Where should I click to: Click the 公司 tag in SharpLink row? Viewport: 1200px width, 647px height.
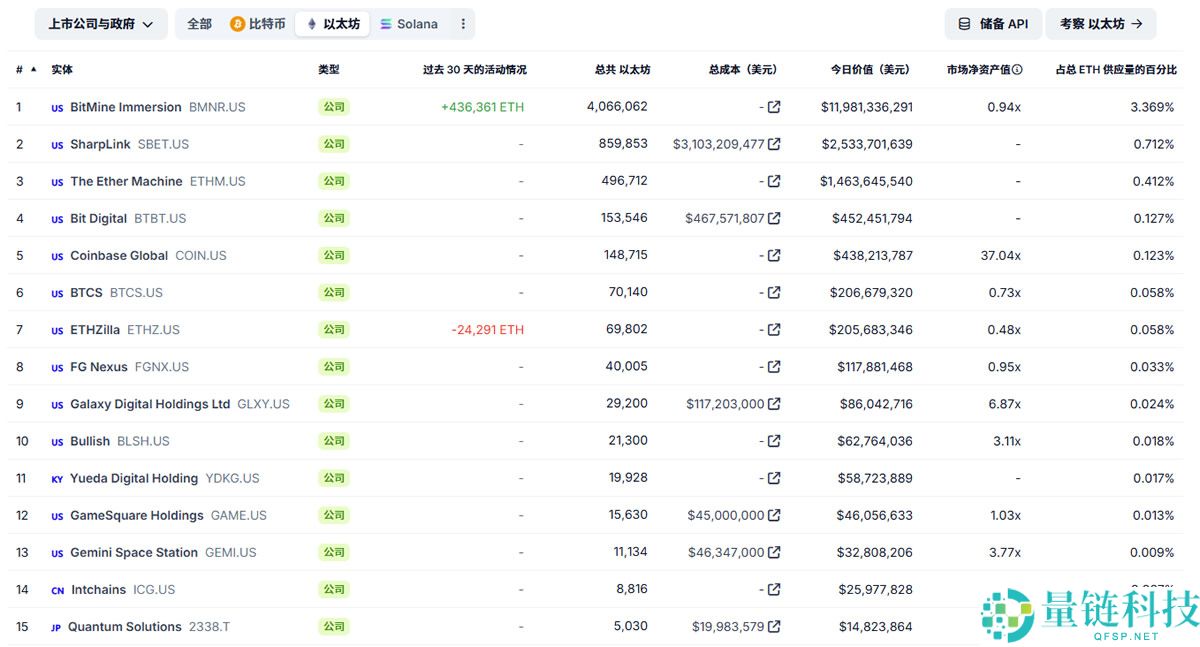pyautogui.click(x=333, y=144)
